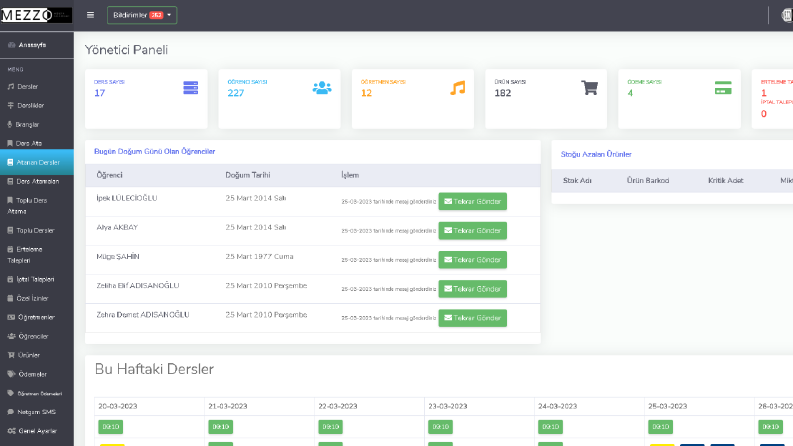Click Tekrar Gönder for Müge ŞAHİN
This screenshot has width=793, height=446.
[x=472, y=260]
